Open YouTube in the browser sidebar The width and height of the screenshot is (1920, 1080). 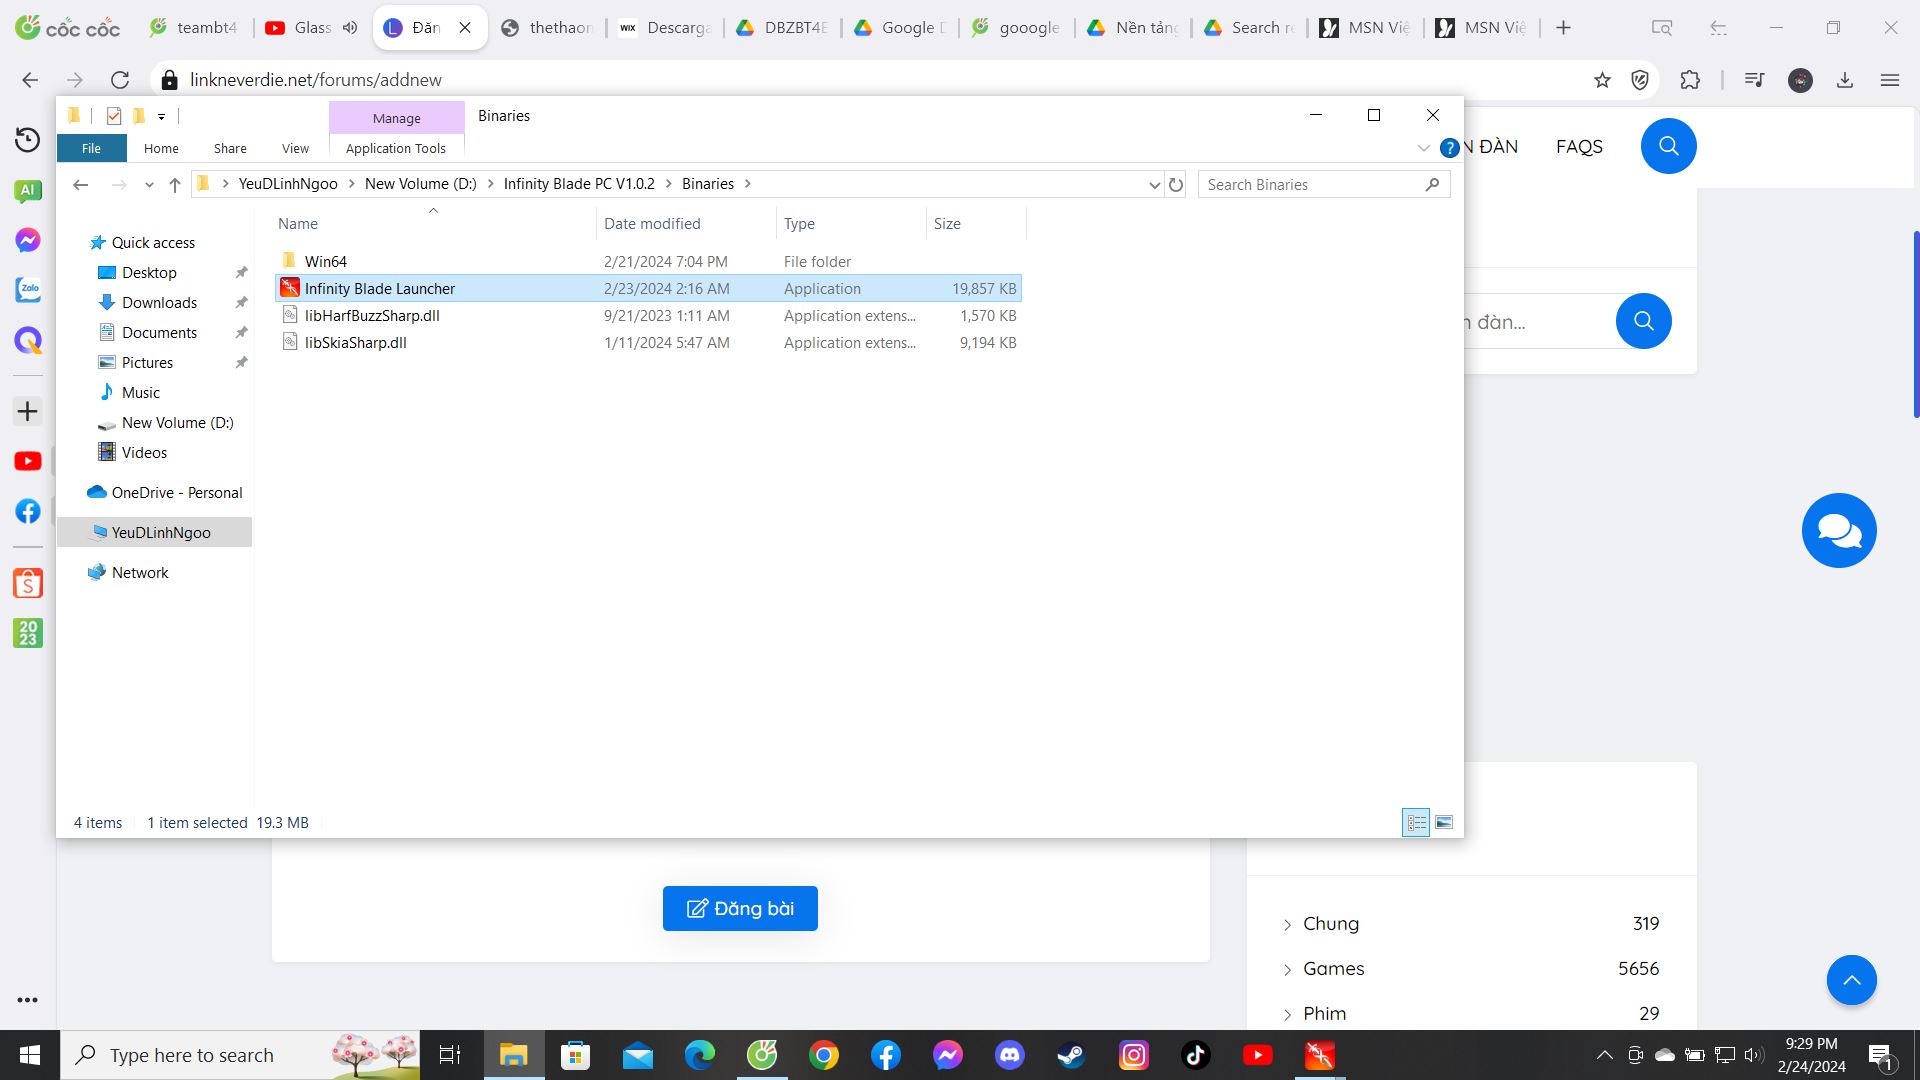pyautogui.click(x=28, y=461)
